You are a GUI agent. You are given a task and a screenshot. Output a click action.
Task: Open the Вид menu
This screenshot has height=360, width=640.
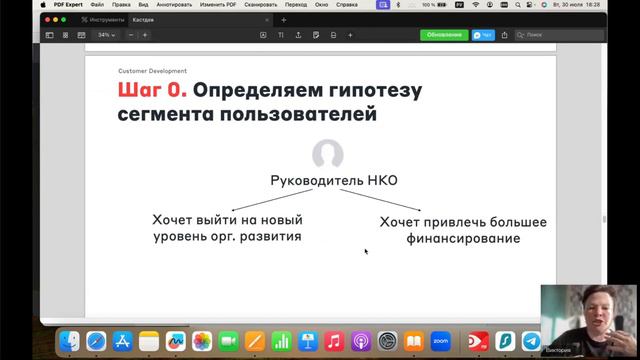(143, 4)
